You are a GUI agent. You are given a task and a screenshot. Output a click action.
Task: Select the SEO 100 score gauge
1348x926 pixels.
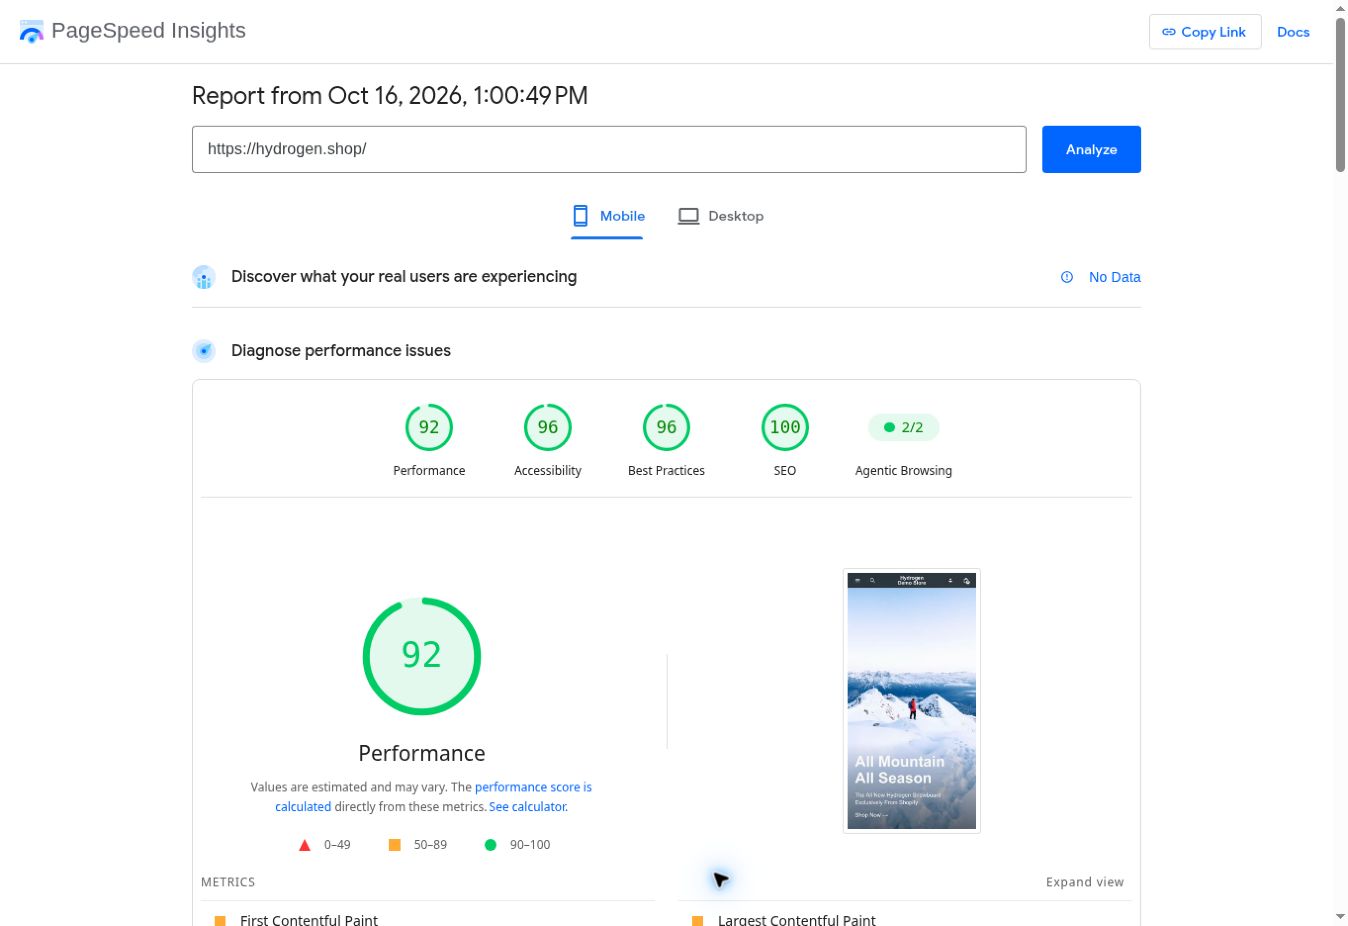click(x=785, y=427)
